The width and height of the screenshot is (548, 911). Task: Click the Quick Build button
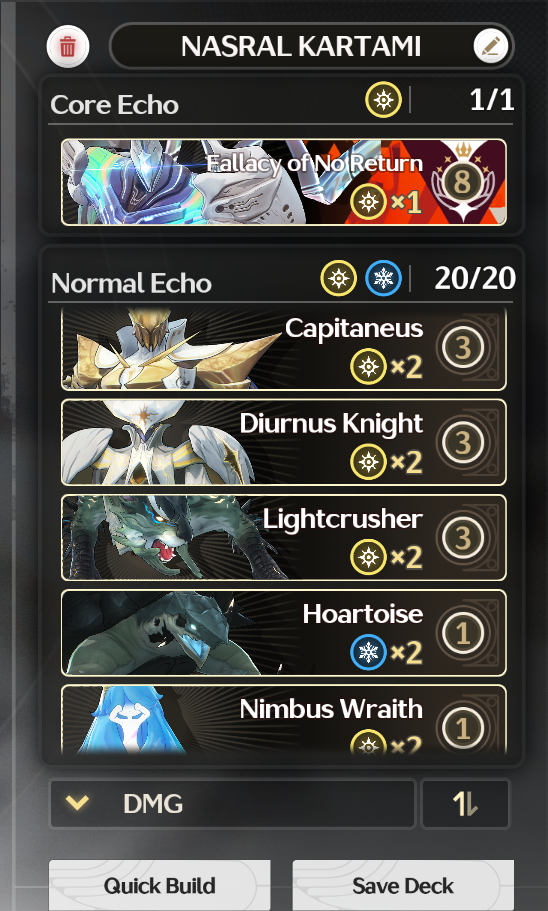coord(160,885)
